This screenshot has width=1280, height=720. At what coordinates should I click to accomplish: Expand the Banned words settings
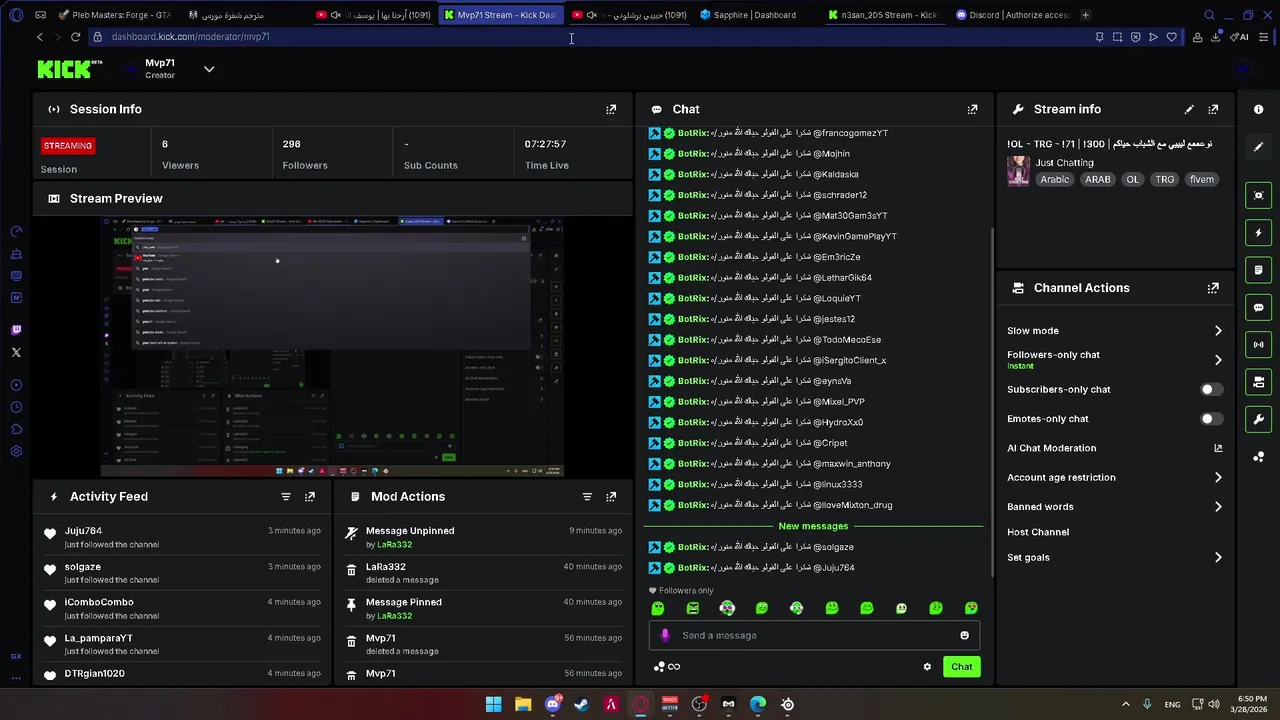coord(1217,507)
